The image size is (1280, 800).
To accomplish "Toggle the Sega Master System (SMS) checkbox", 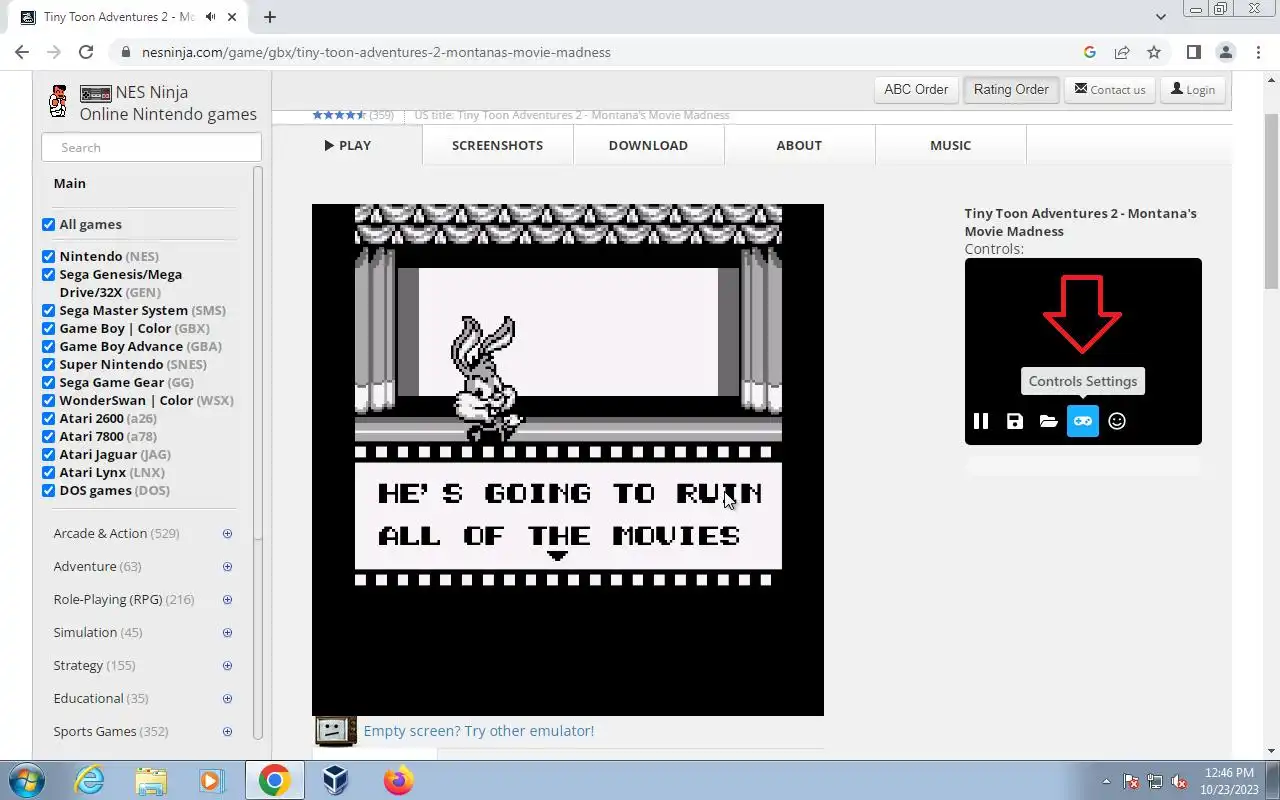I will 48,310.
